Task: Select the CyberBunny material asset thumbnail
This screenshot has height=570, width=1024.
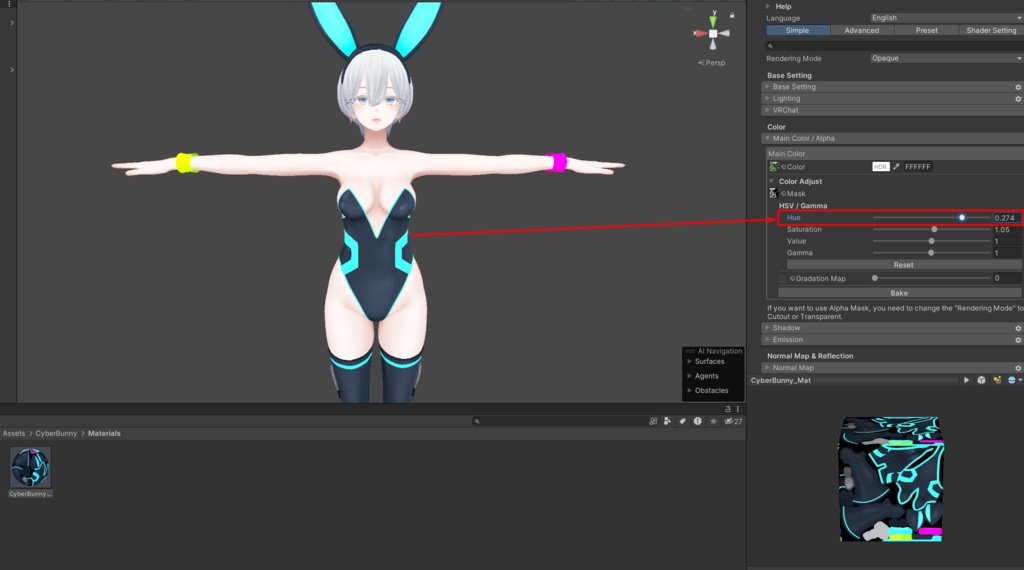Action: (30, 467)
